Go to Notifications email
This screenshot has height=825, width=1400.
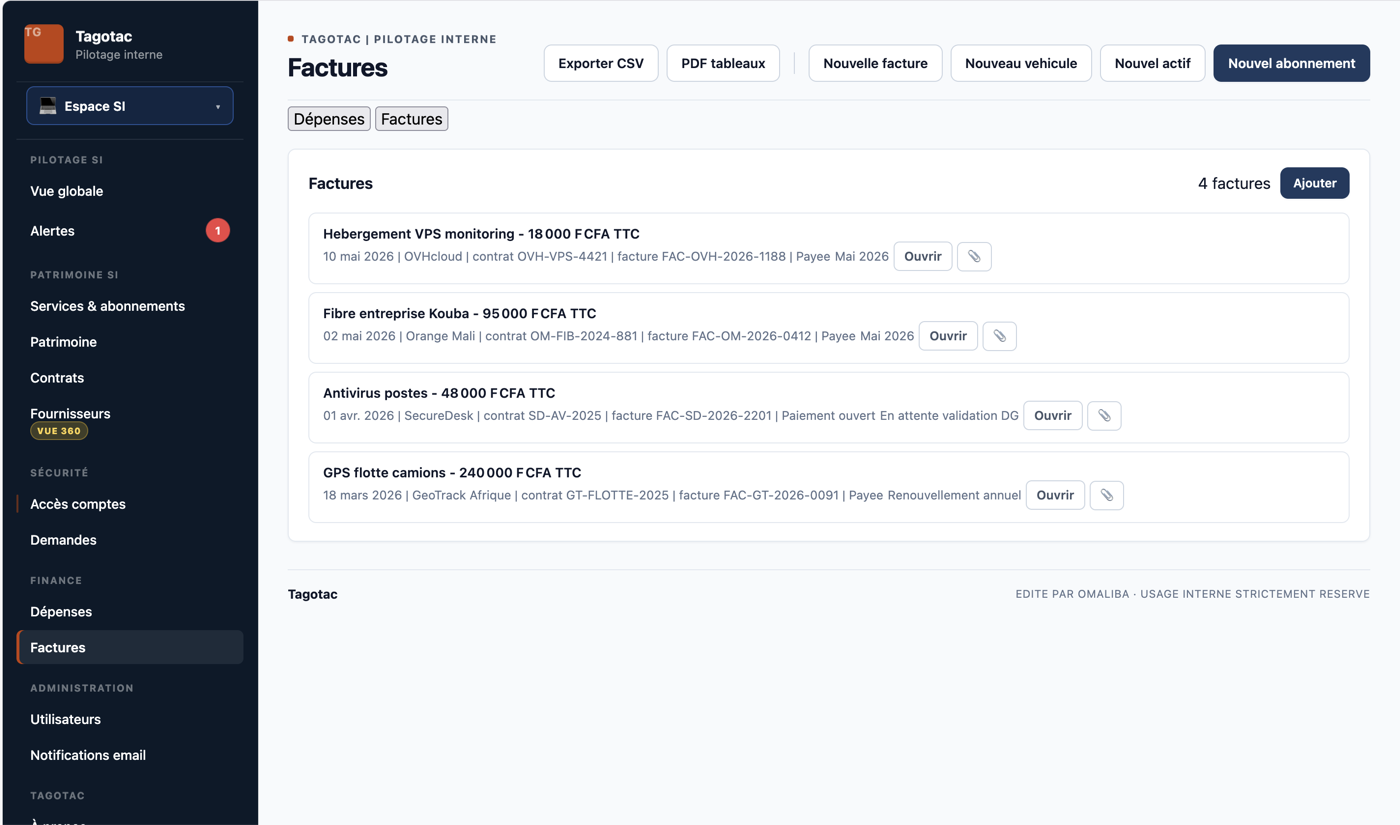tap(88, 756)
